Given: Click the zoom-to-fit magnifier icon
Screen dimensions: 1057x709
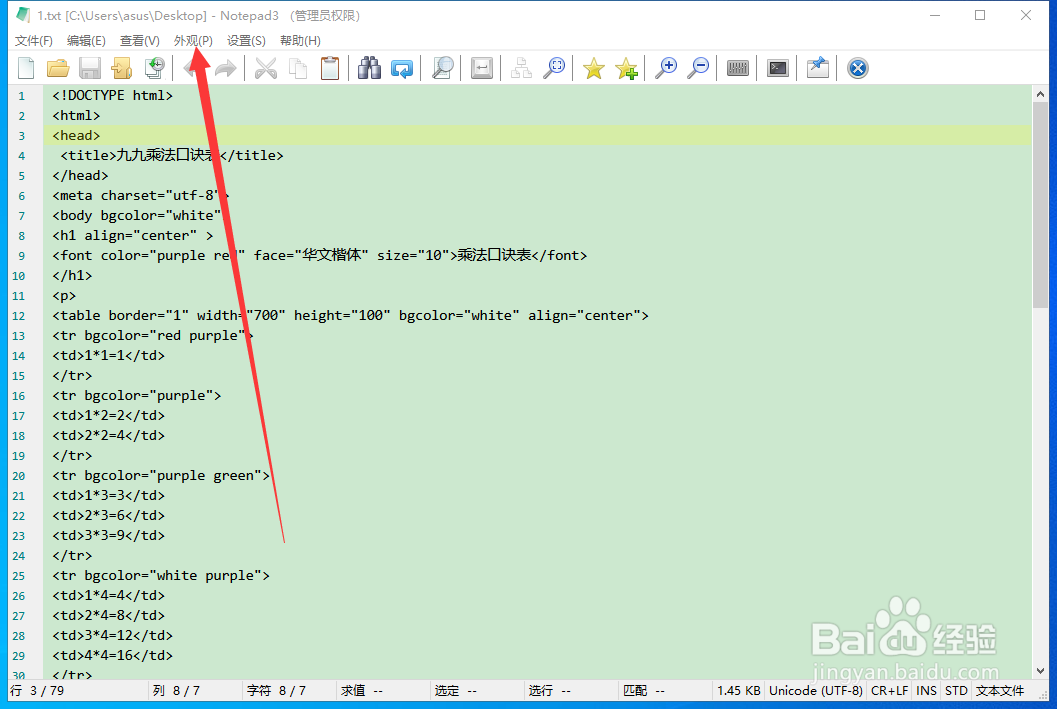Looking at the screenshot, I should click(554, 68).
